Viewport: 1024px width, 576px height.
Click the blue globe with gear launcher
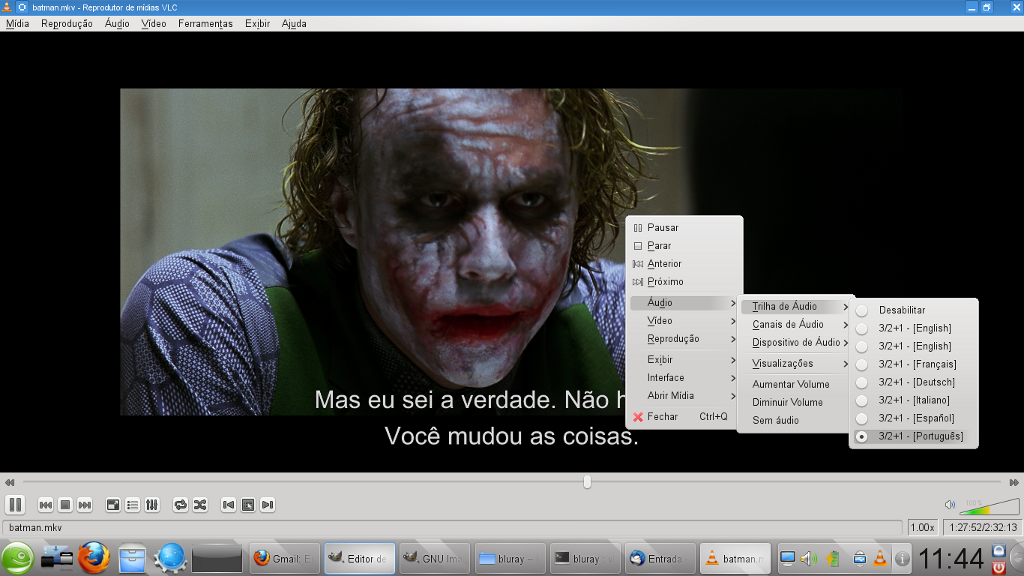coord(171,558)
